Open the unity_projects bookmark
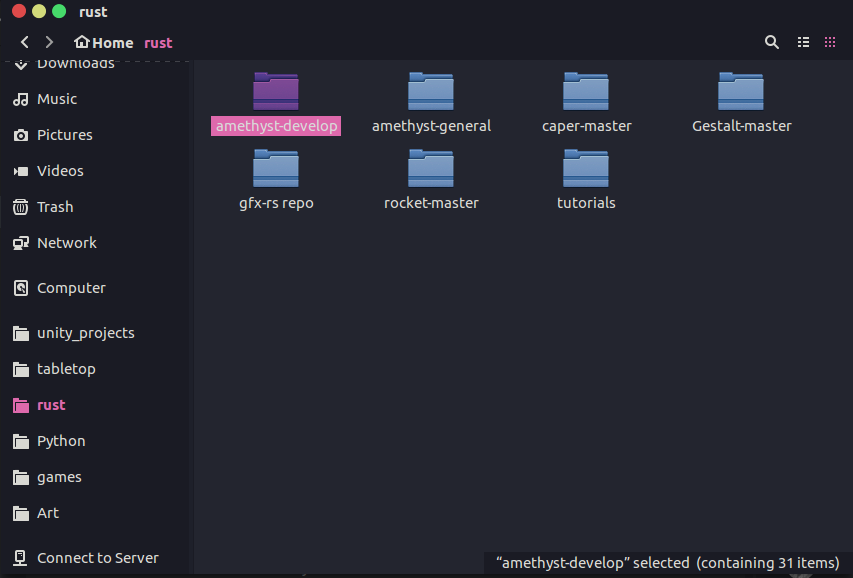 (85, 333)
